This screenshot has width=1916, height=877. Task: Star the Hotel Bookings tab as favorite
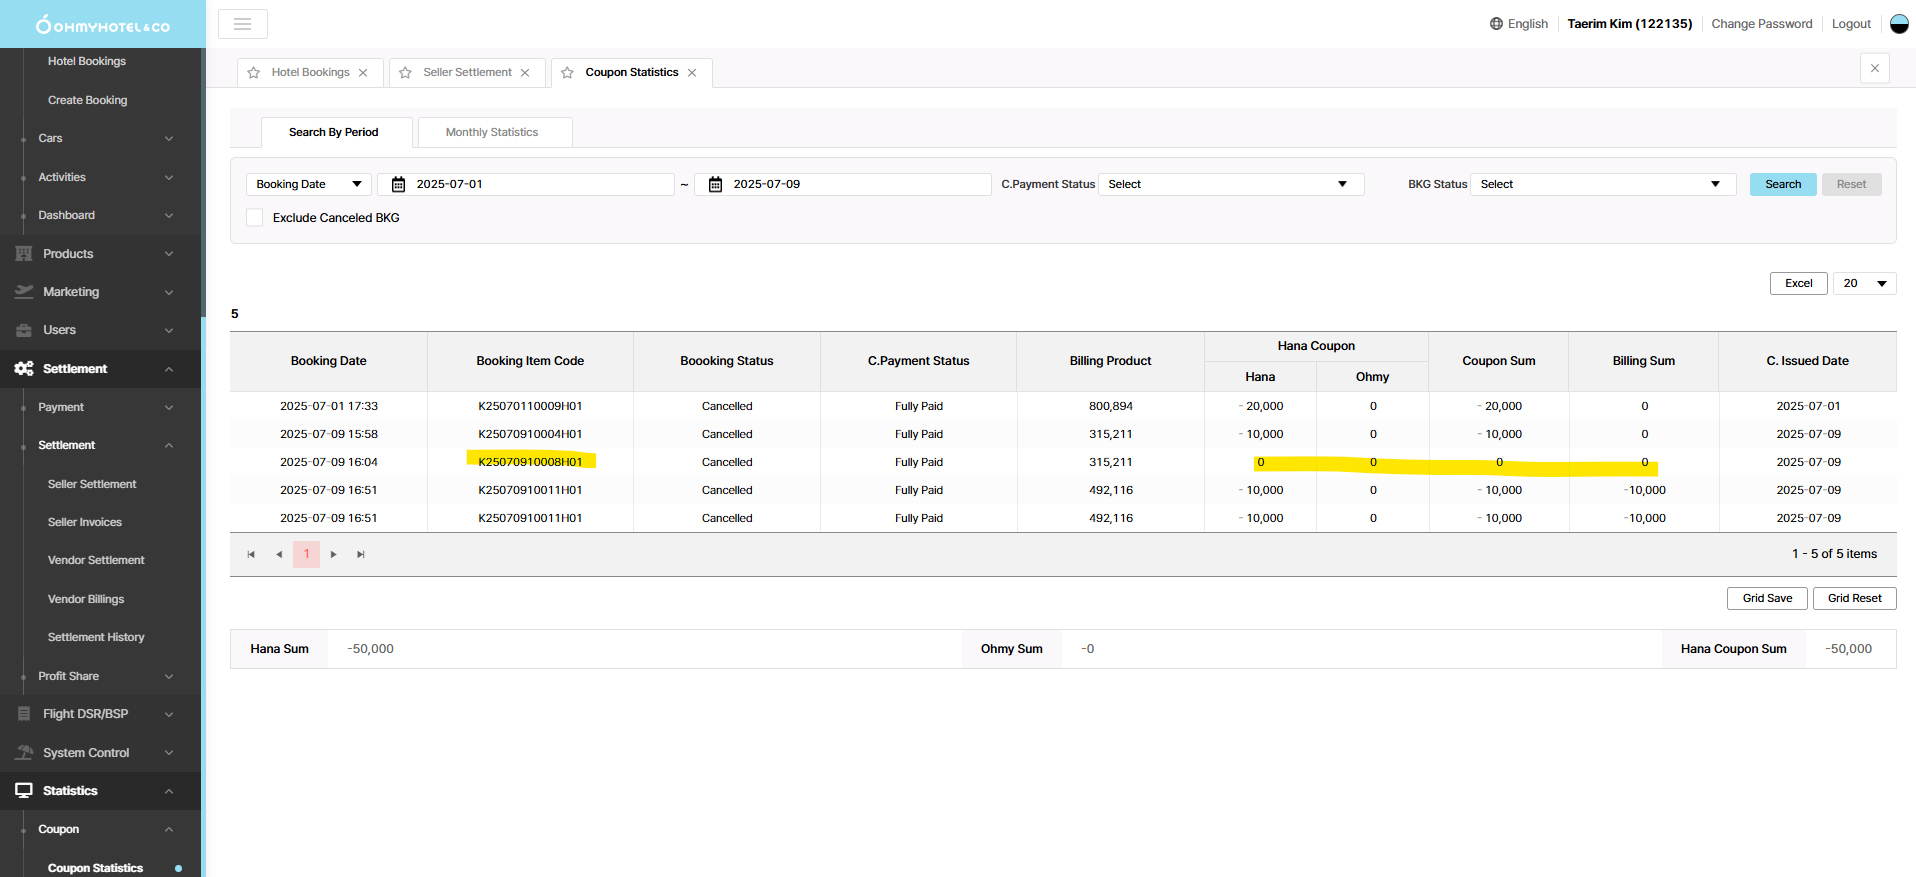point(254,73)
